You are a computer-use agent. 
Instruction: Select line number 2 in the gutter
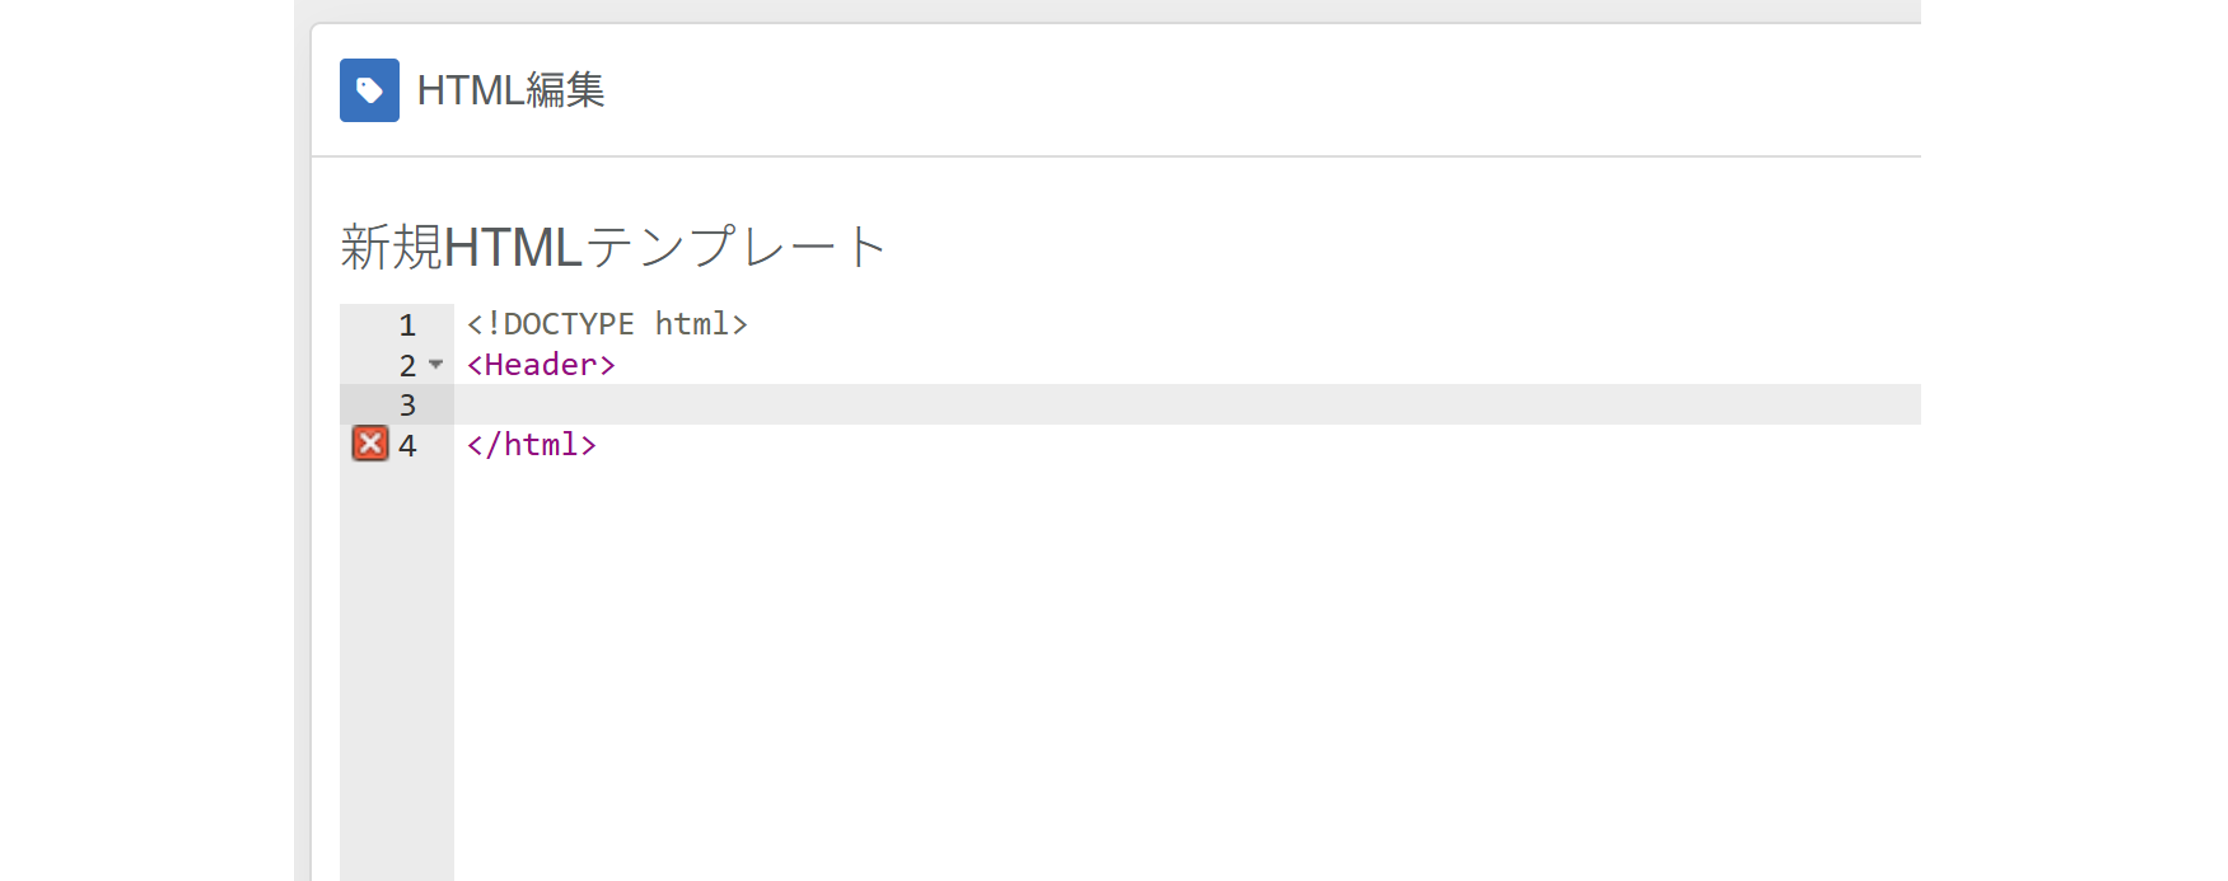[x=407, y=365]
